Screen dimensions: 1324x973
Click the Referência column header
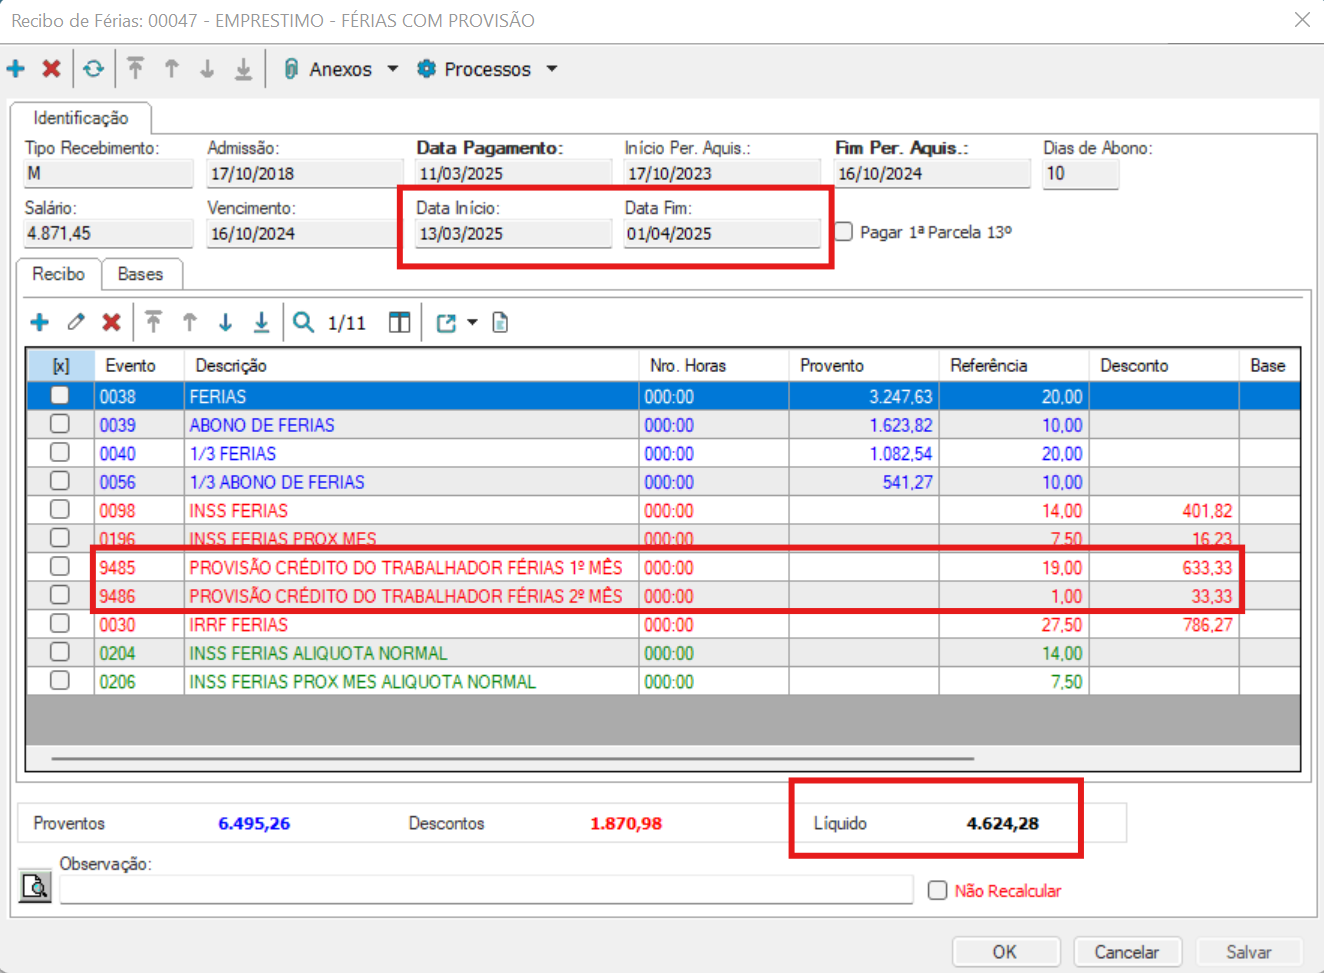(x=1014, y=365)
